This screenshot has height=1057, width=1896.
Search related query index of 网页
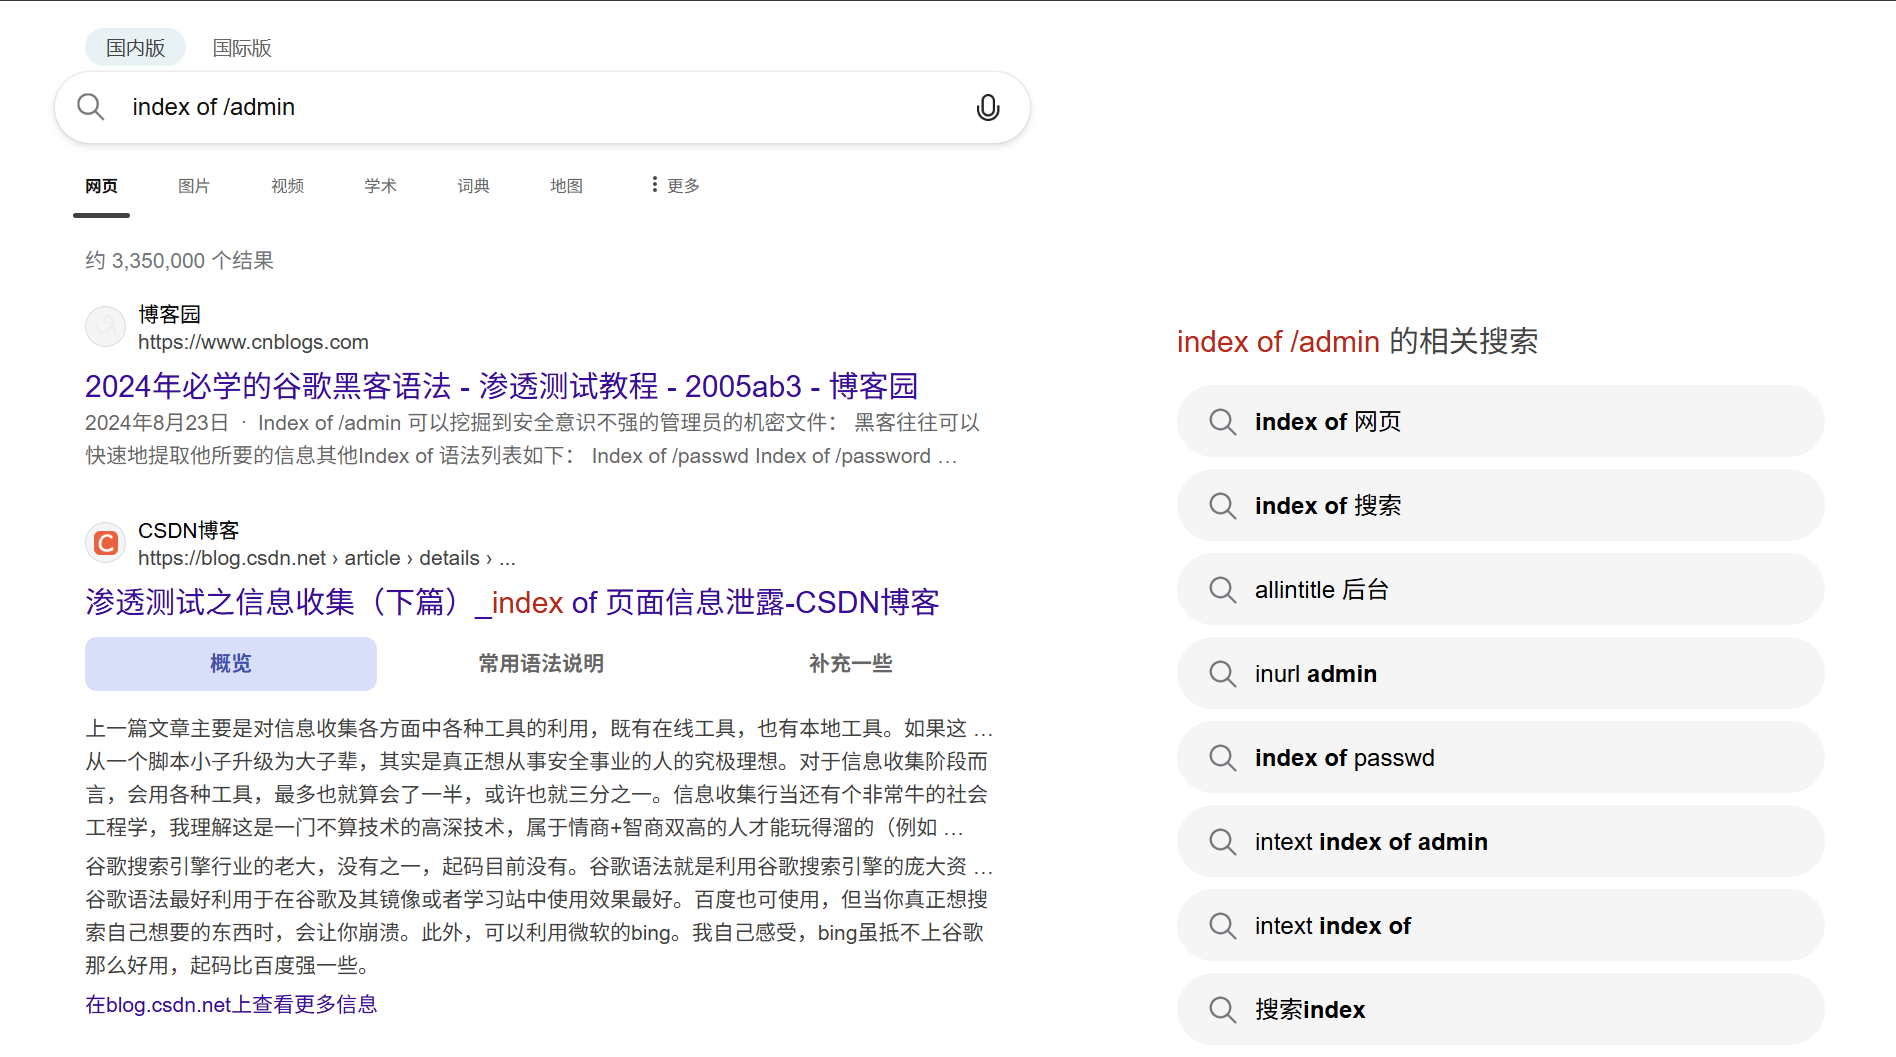point(1500,422)
